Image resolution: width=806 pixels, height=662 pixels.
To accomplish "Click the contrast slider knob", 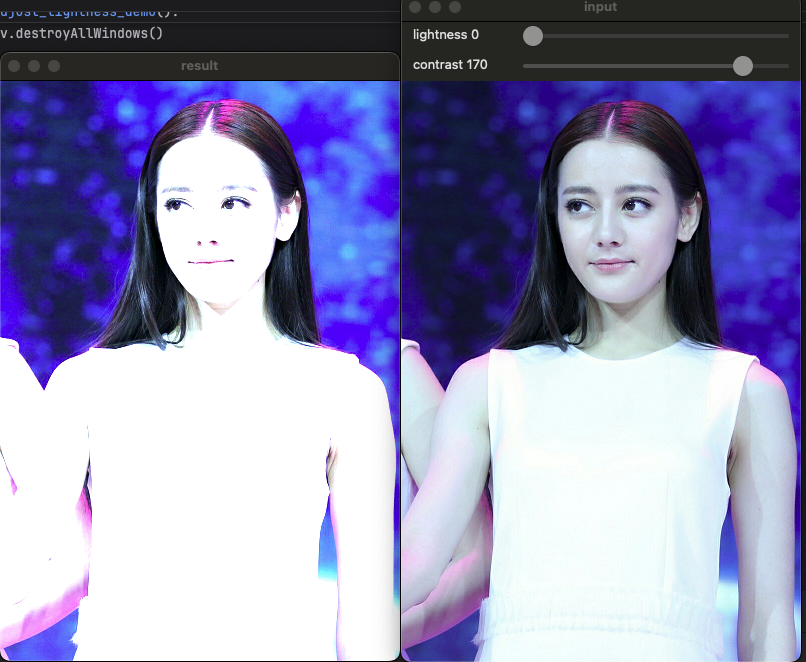I will pyautogui.click(x=742, y=66).
